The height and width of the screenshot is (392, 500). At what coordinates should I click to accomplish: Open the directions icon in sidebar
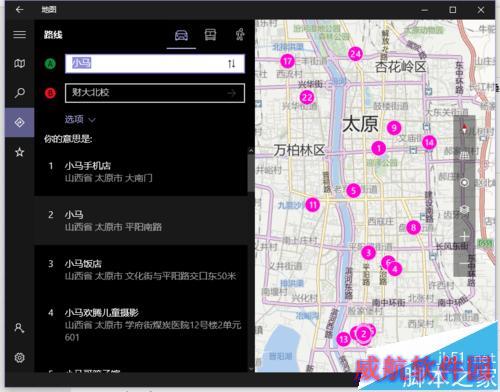[x=19, y=122]
